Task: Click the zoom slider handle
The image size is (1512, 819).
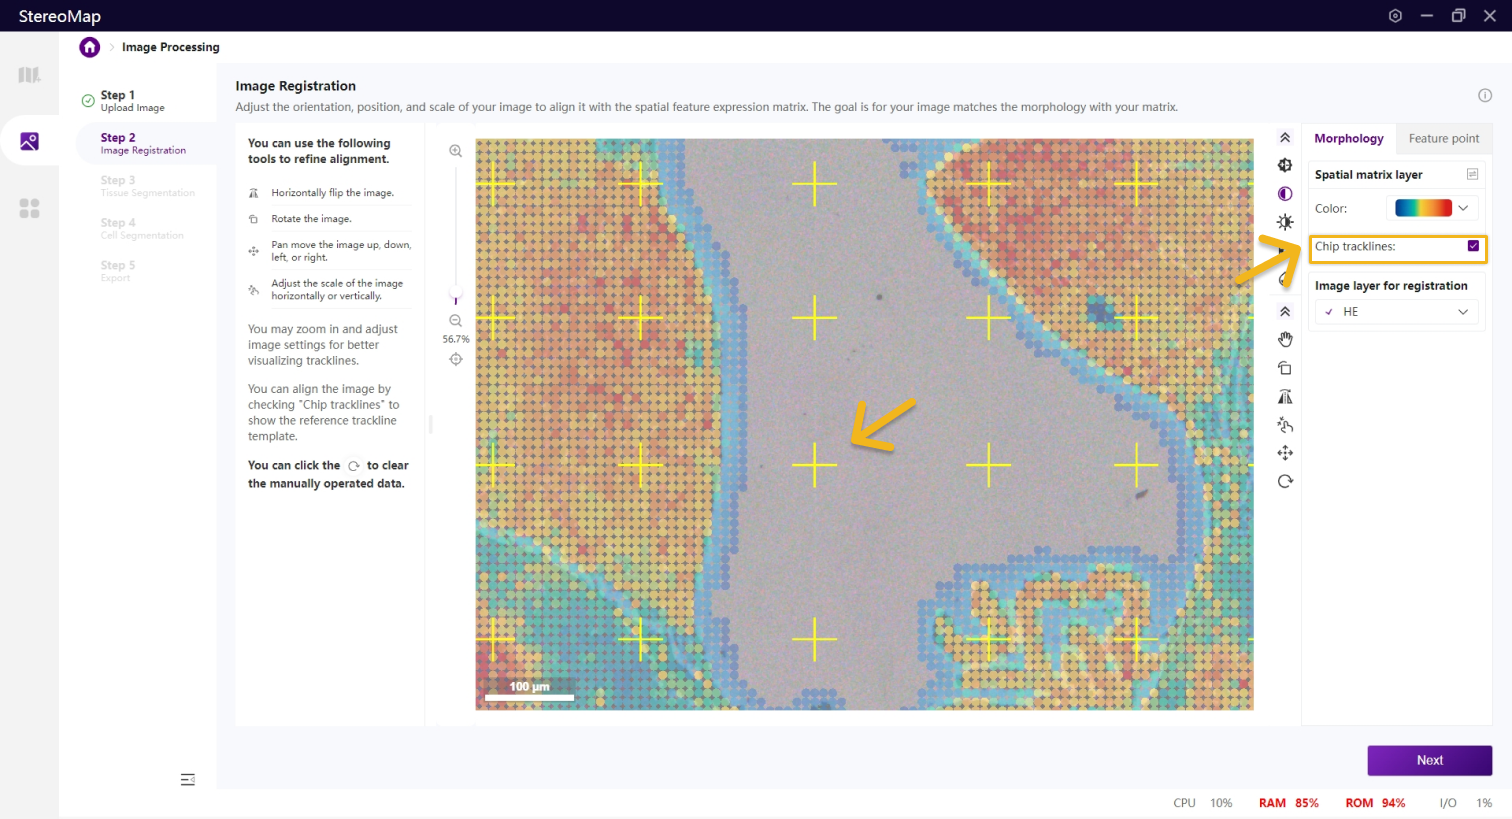Action: click(456, 298)
